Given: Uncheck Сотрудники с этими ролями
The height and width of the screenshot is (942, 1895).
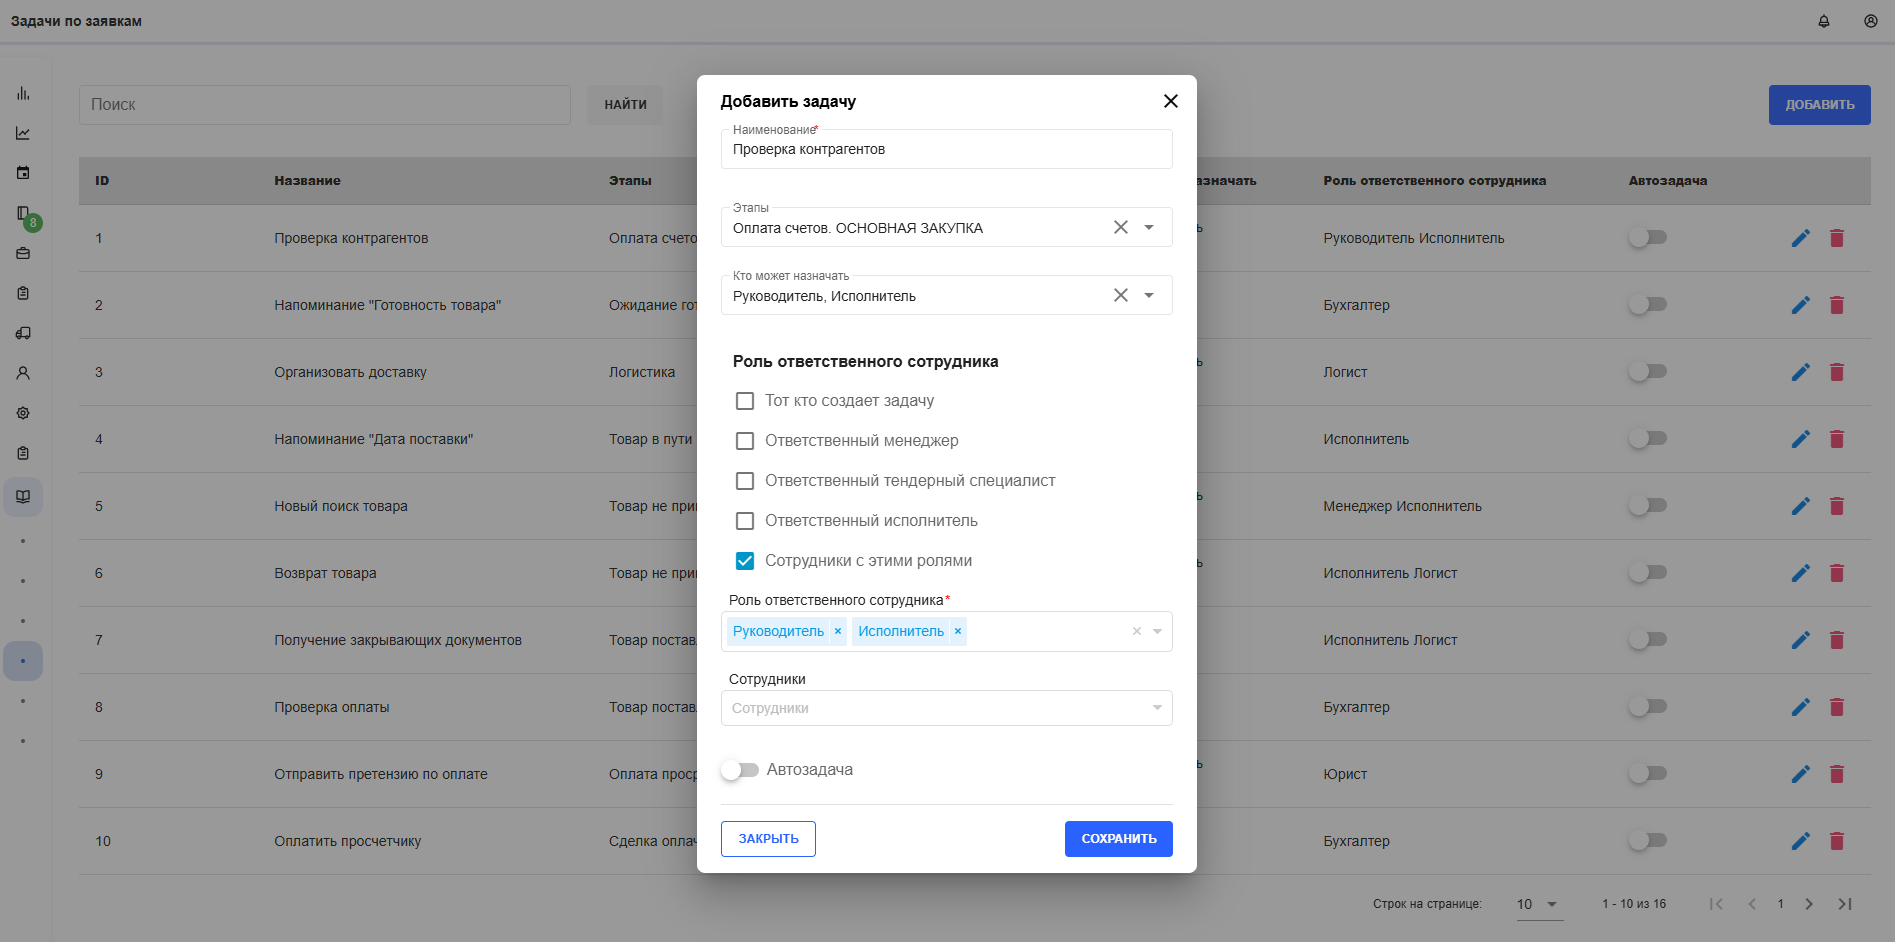Looking at the screenshot, I should point(745,561).
